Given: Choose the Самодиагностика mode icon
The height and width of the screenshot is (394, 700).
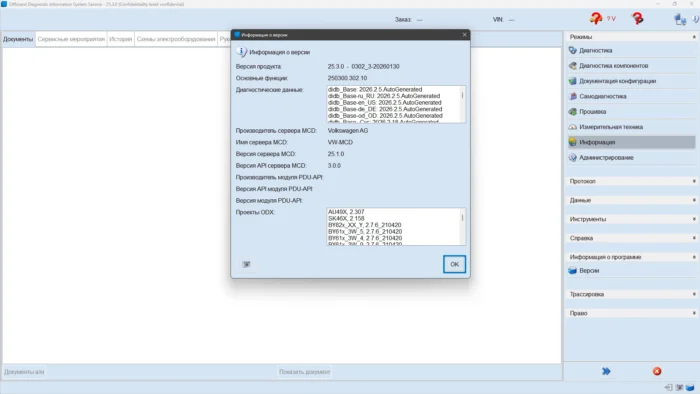Looking at the screenshot, I should click(573, 96).
